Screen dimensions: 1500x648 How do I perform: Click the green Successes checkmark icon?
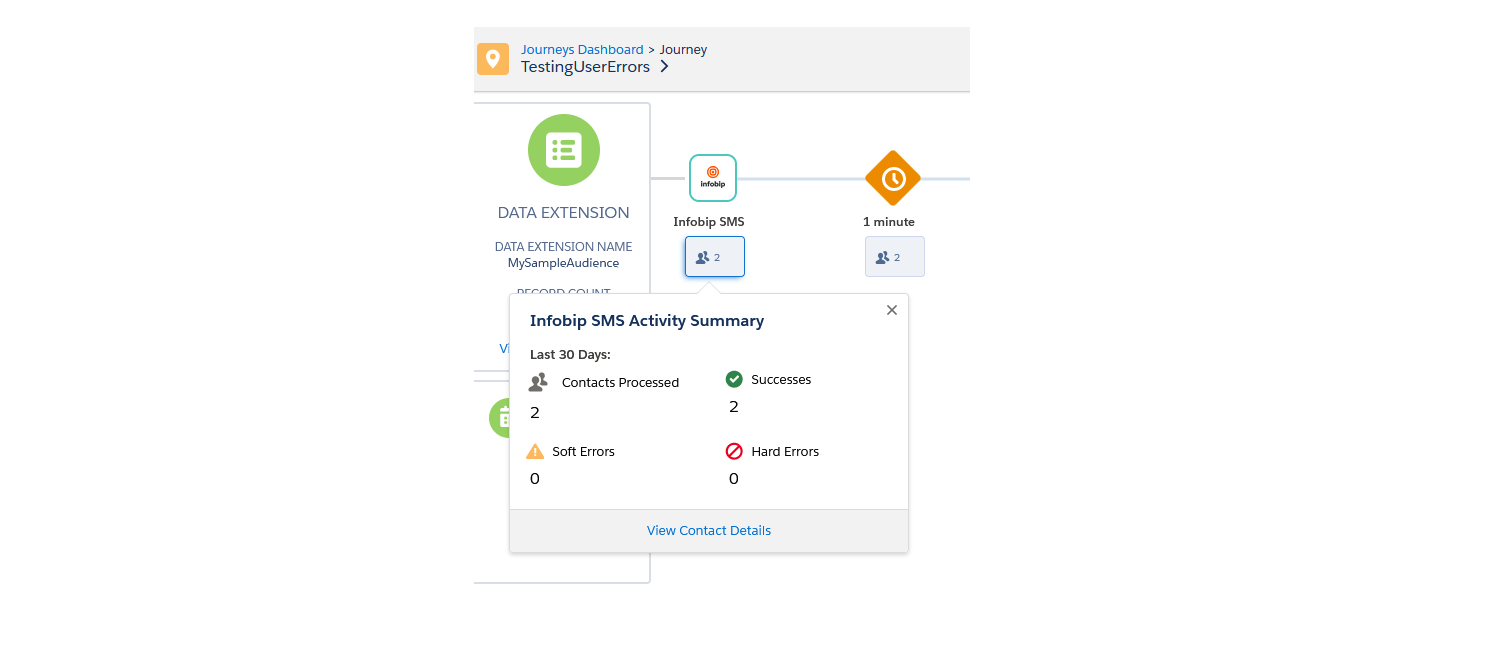pyautogui.click(x=734, y=379)
